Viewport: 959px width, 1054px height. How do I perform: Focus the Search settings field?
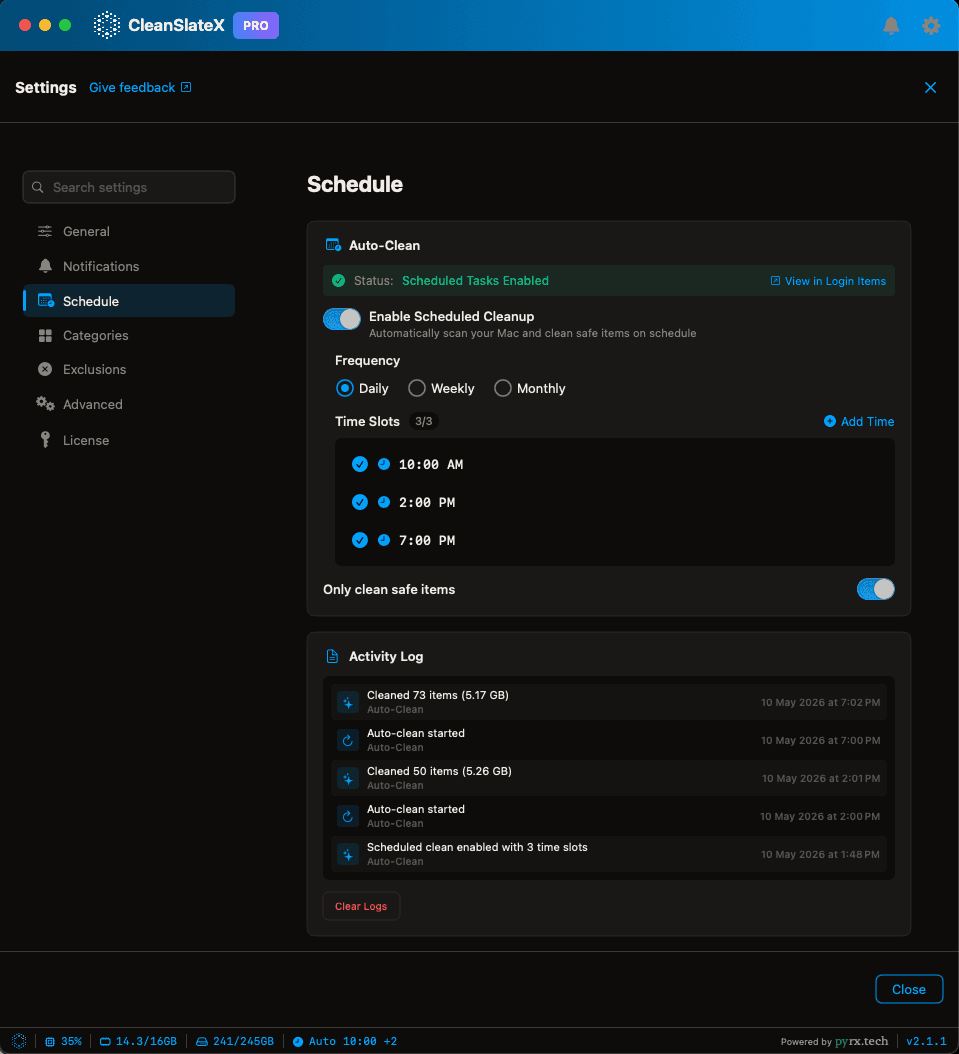pos(129,187)
